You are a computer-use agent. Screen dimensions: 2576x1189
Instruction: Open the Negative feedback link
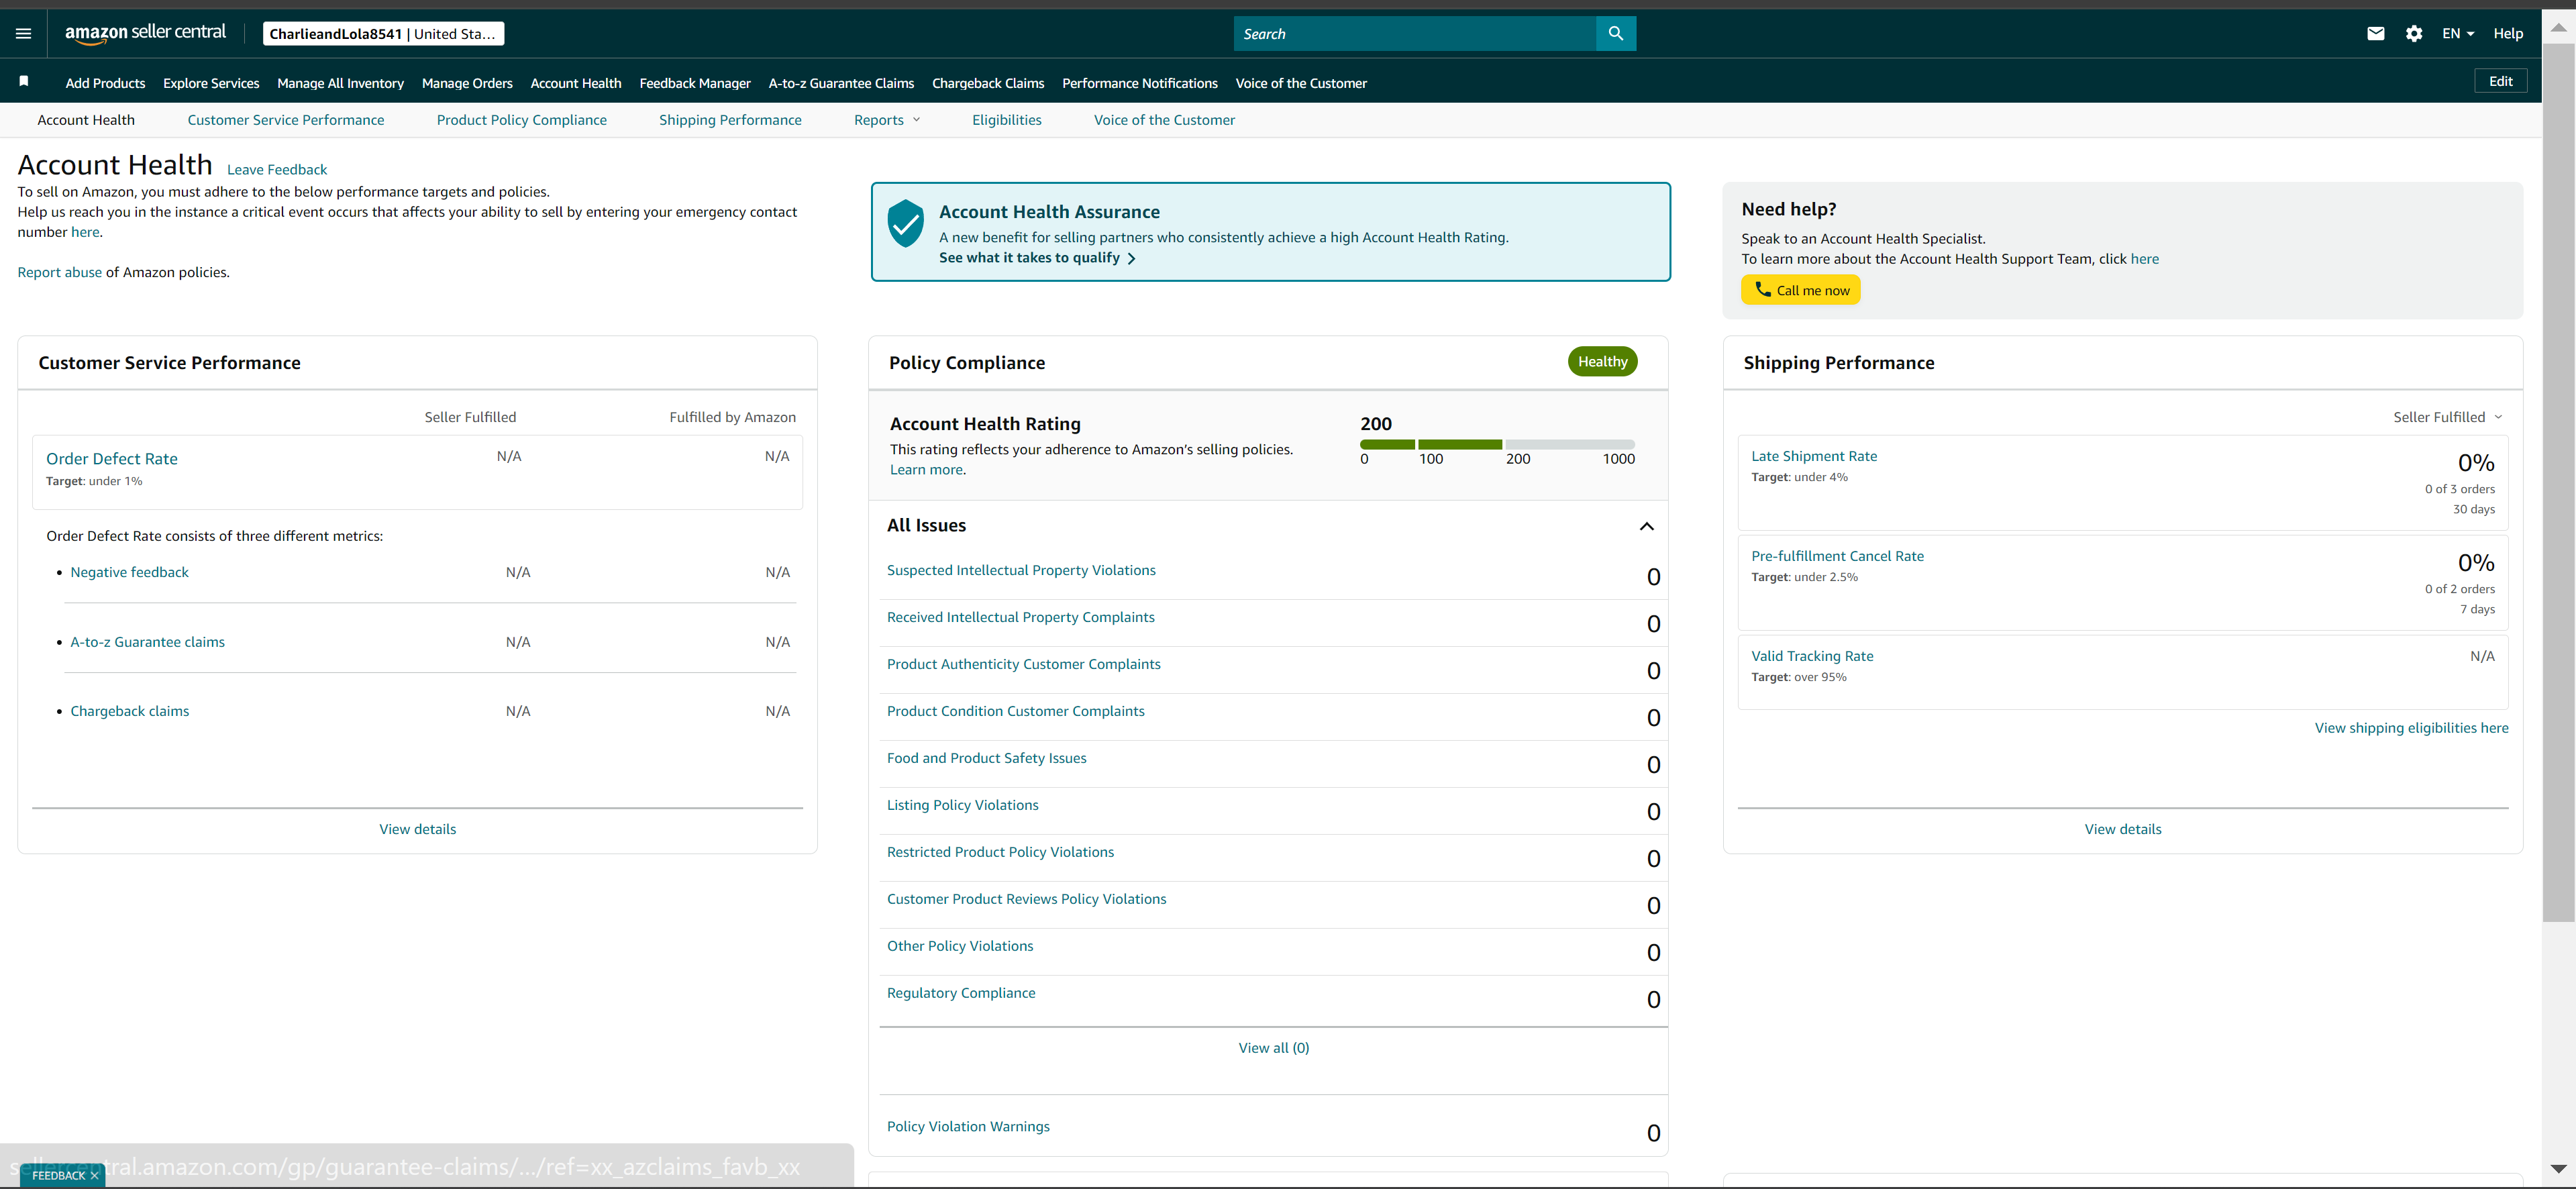[129, 572]
